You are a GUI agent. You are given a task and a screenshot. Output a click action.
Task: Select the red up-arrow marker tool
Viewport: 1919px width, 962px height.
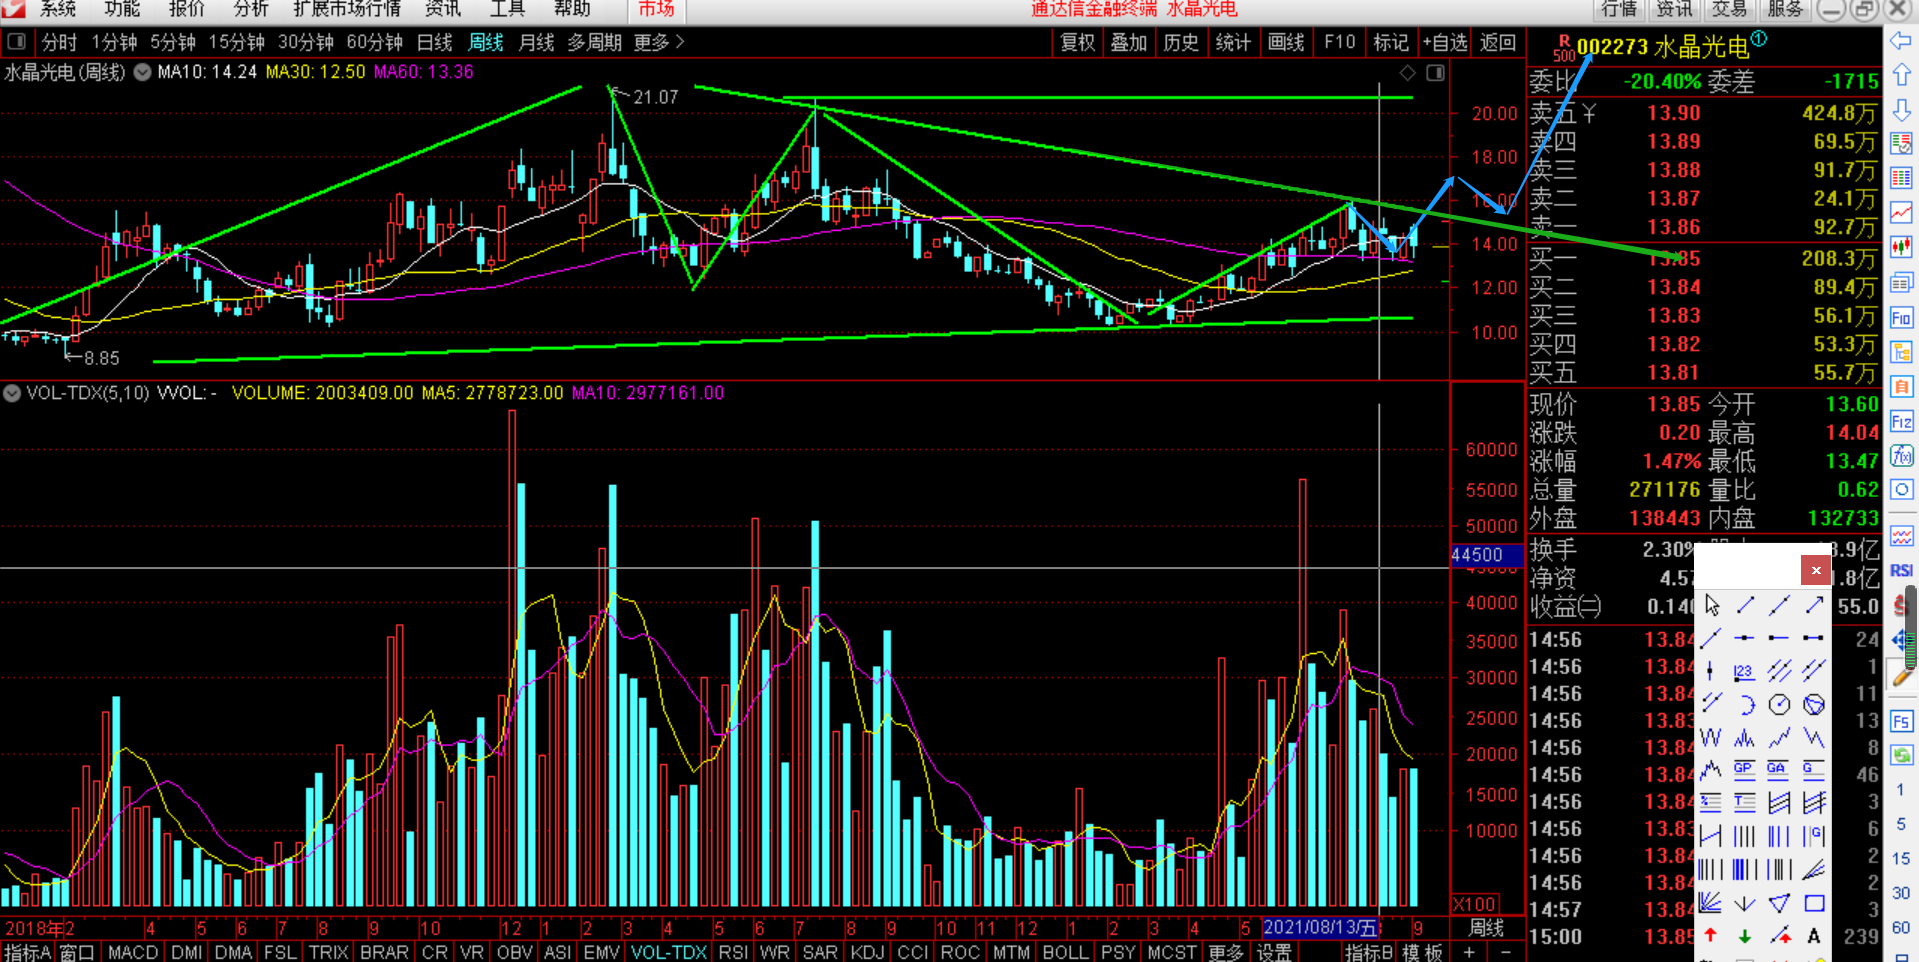[1711, 936]
